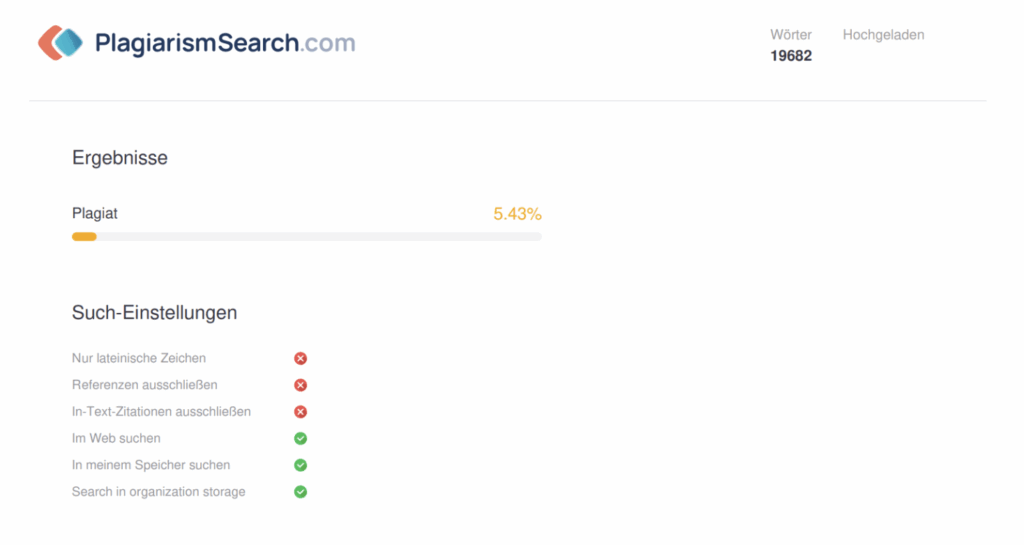Click the Such-Einstellungen heading
1024x545 pixels.
(154, 313)
